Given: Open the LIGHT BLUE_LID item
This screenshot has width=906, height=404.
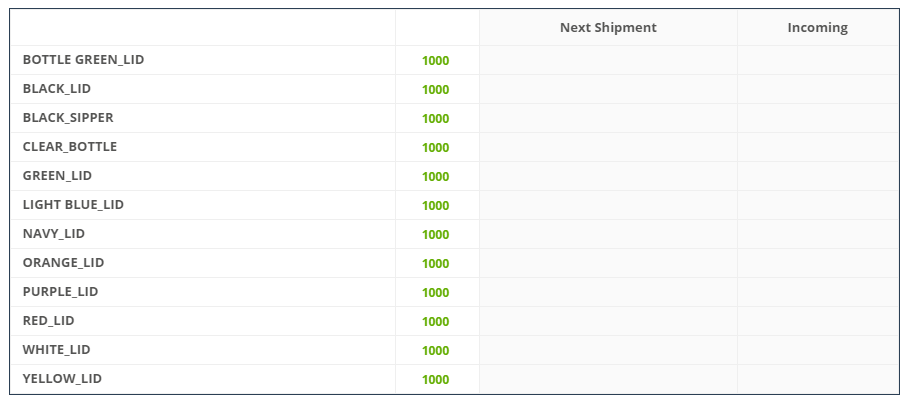Looking at the screenshot, I should 73,204.
